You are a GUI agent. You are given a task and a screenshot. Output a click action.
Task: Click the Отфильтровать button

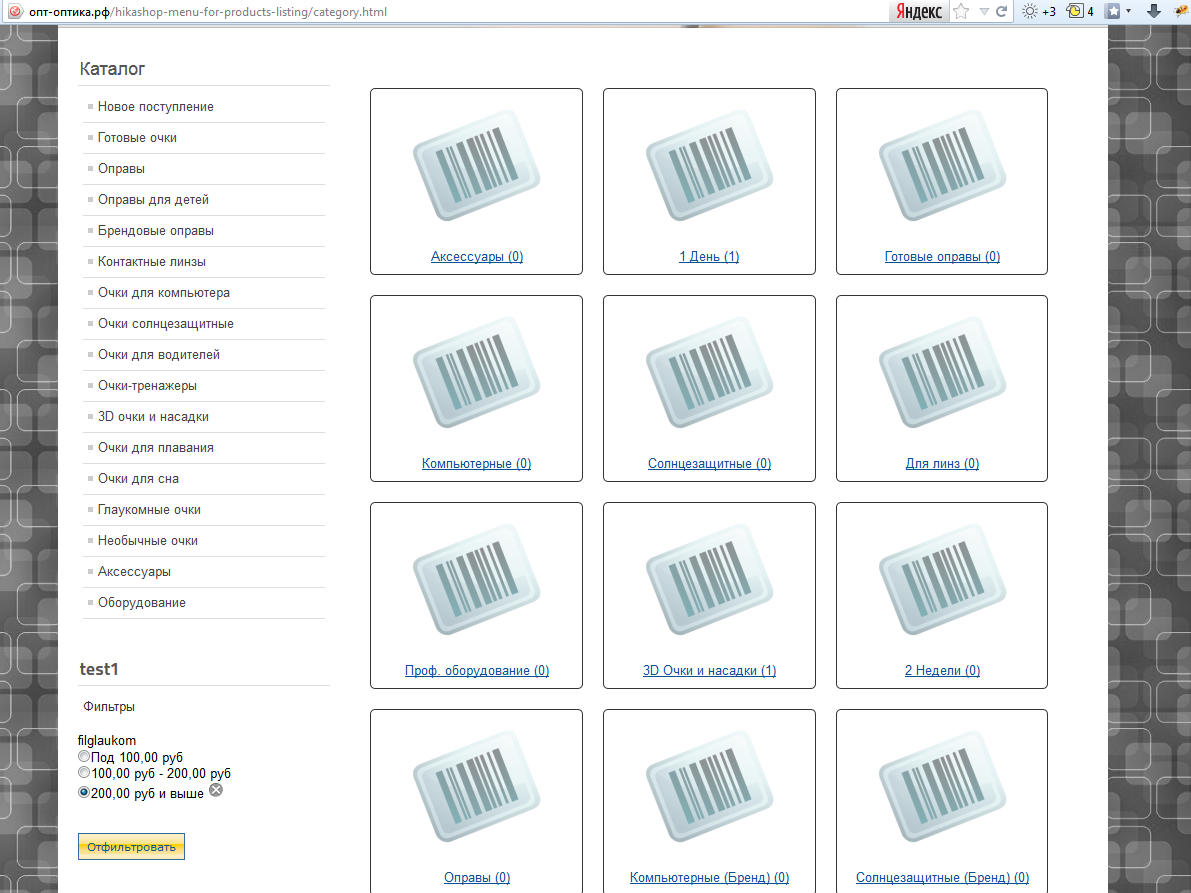[131, 847]
